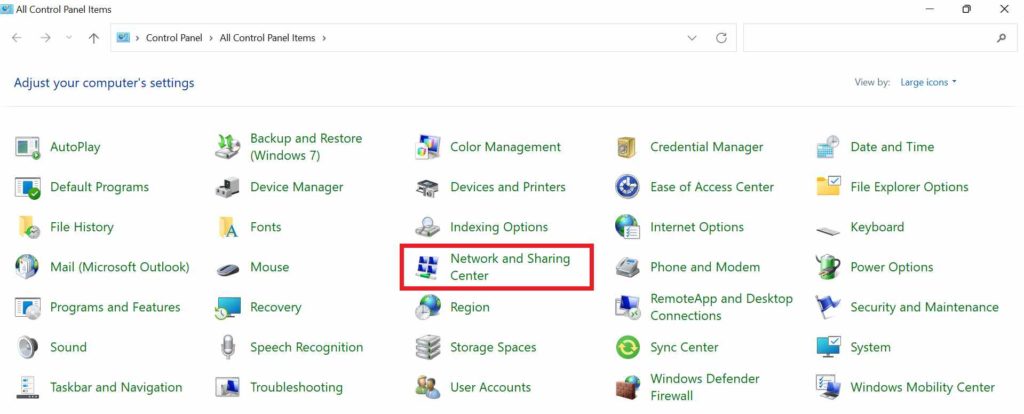Viewport: 1024px width, 414px height.
Task: Open the Region globe icon
Action: [x=428, y=307]
